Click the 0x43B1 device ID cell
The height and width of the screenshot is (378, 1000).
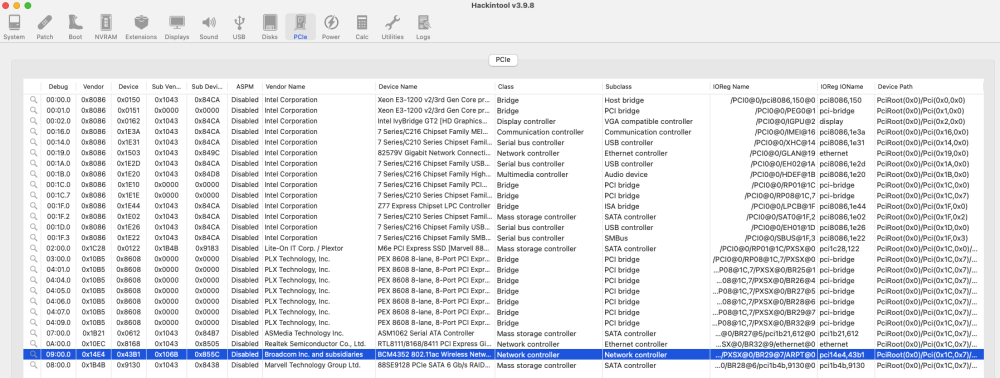[x=128, y=354]
